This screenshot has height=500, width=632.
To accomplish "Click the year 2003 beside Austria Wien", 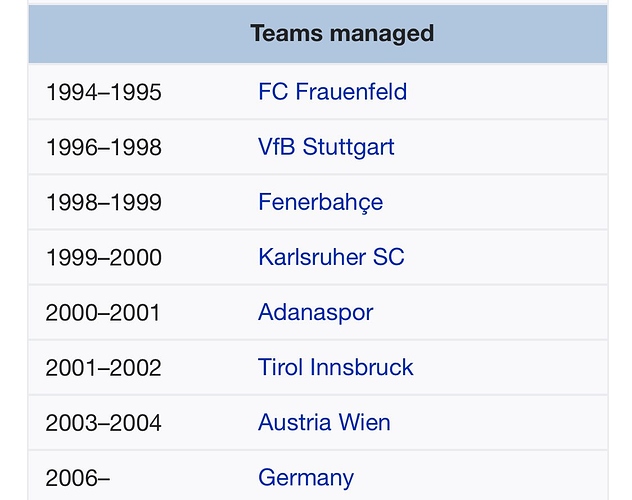I will (72, 422).
